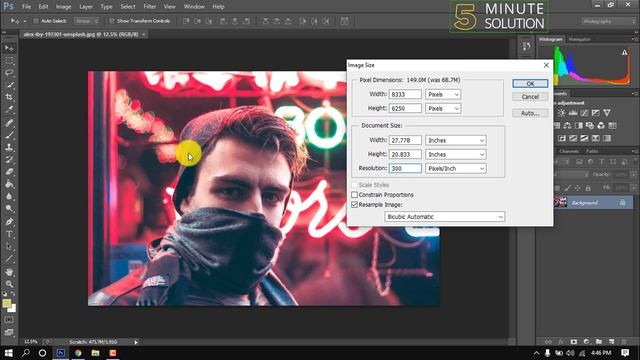Image resolution: width=640 pixels, height=360 pixels.
Task: Switch to the Channels tab
Action: pyautogui.click(x=569, y=151)
